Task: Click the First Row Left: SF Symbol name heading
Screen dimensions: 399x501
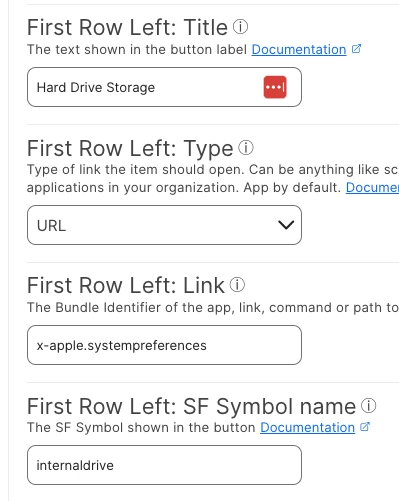Action: [191, 407]
